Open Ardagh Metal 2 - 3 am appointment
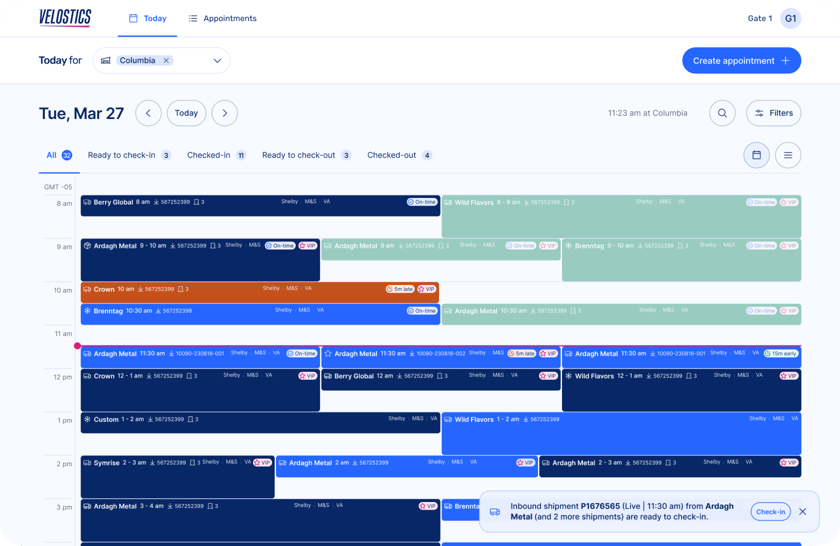Viewport: 840px width, 546px height. pos(670,466)
